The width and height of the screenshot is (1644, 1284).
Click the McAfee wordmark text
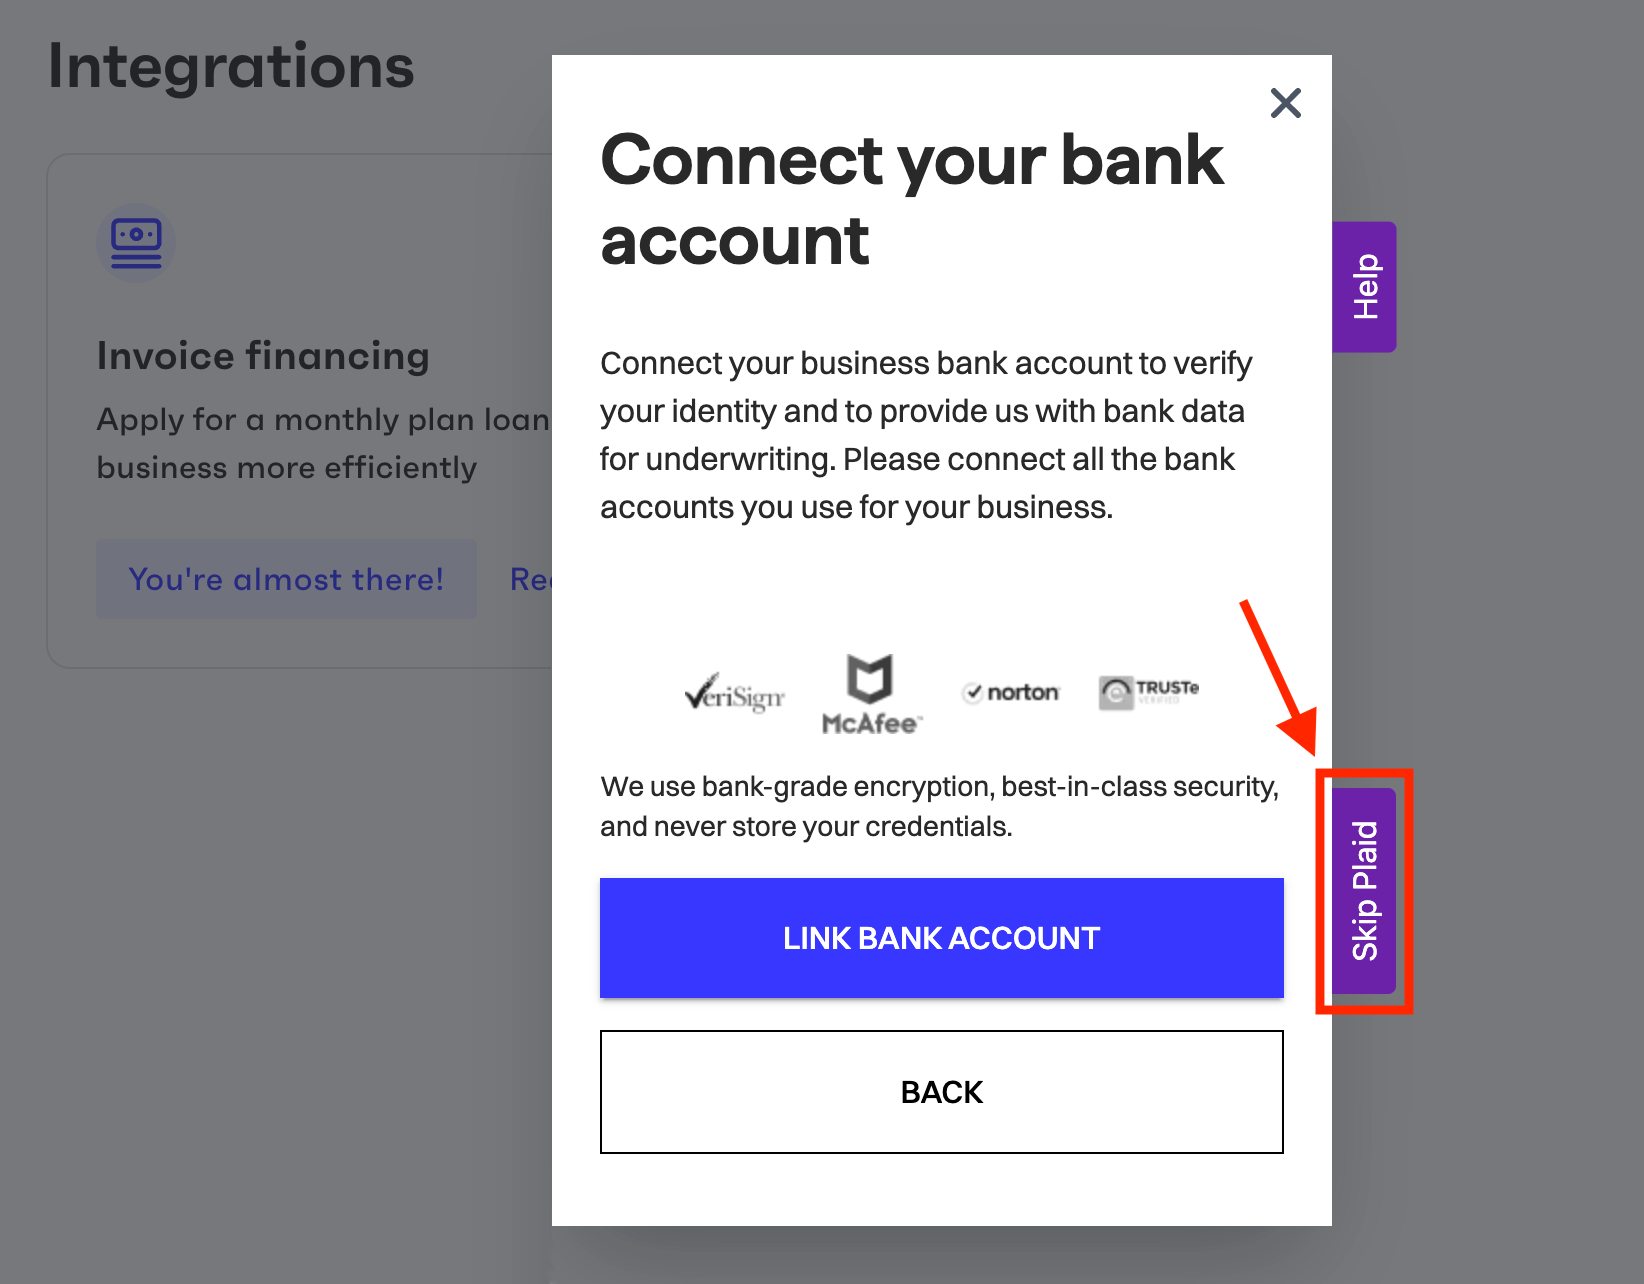871,723
